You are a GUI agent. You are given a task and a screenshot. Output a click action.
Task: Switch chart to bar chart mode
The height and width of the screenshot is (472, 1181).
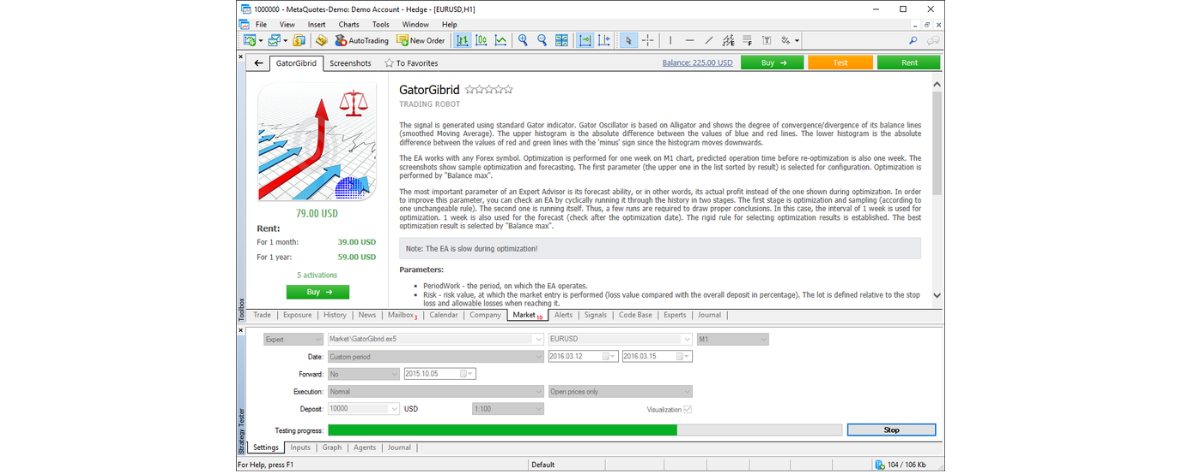pos(462,41)
